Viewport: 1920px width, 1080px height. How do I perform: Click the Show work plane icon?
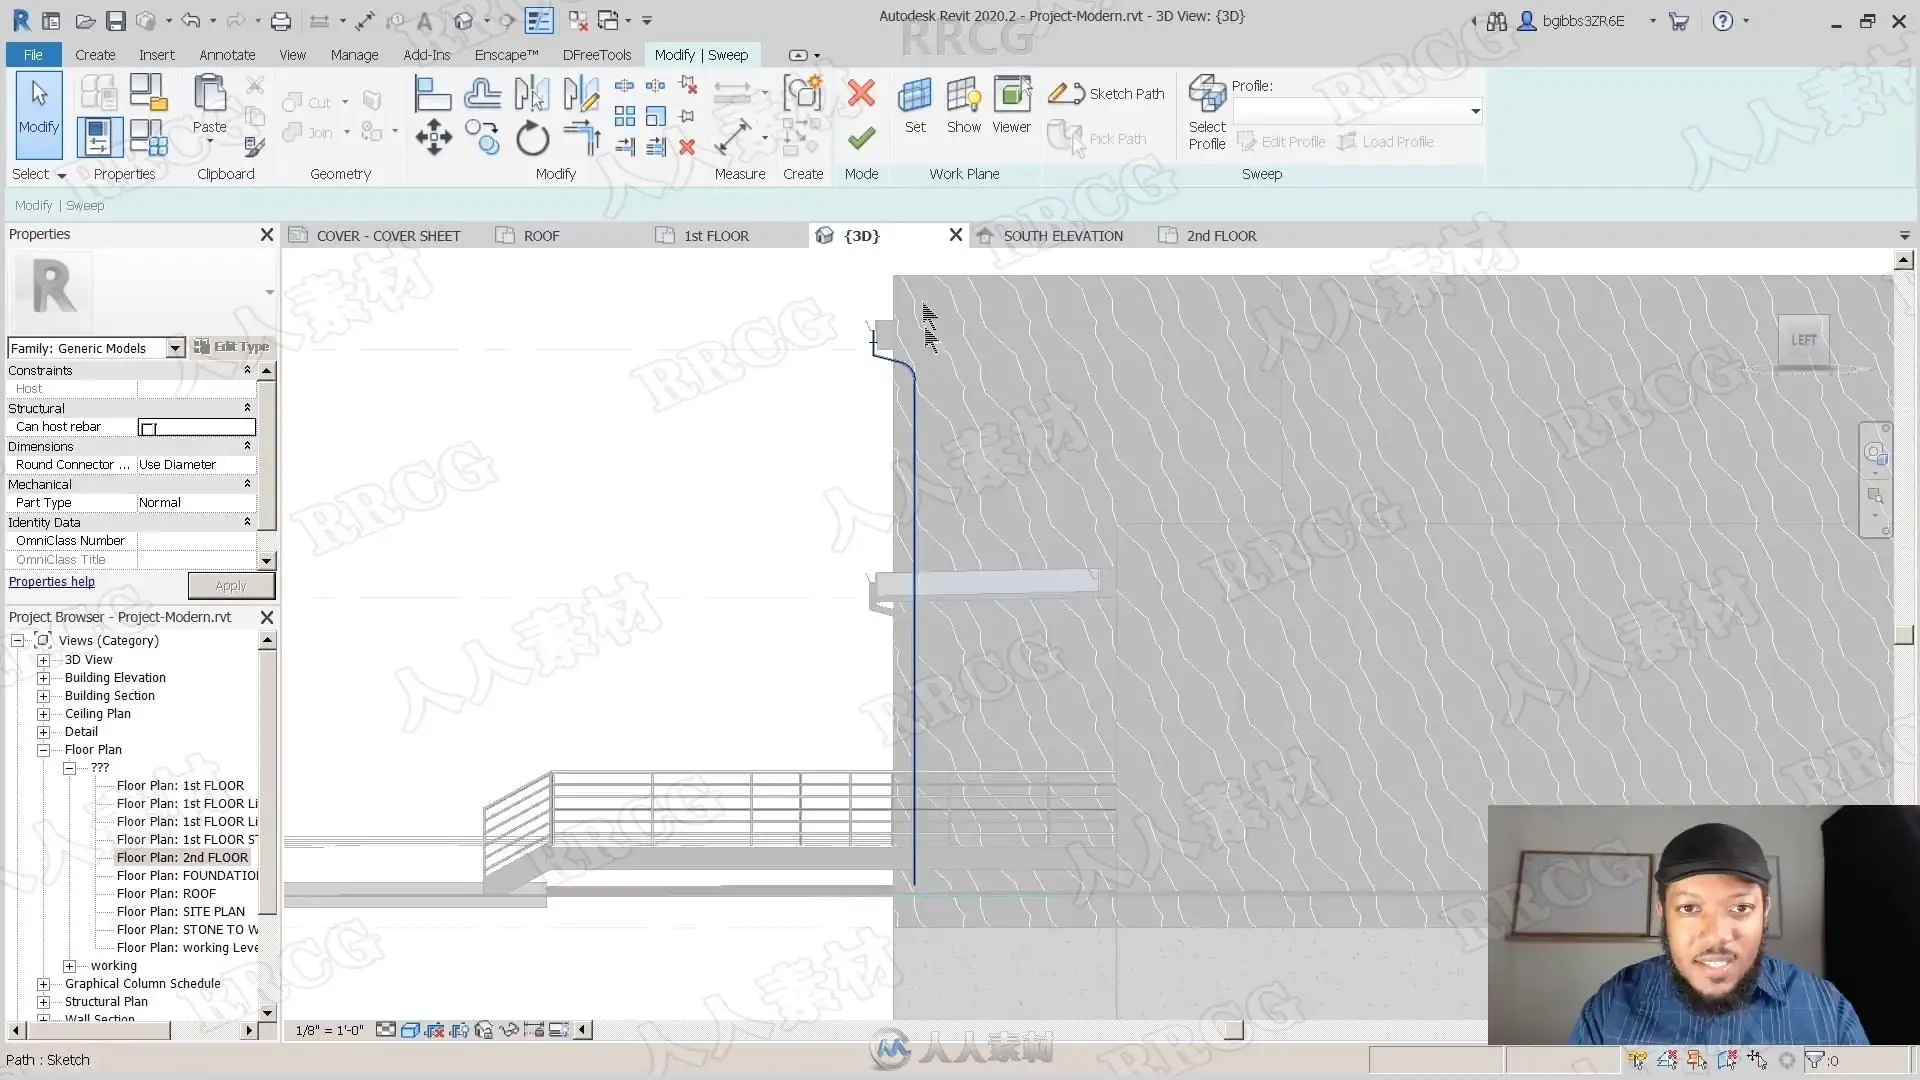[964, 104]
